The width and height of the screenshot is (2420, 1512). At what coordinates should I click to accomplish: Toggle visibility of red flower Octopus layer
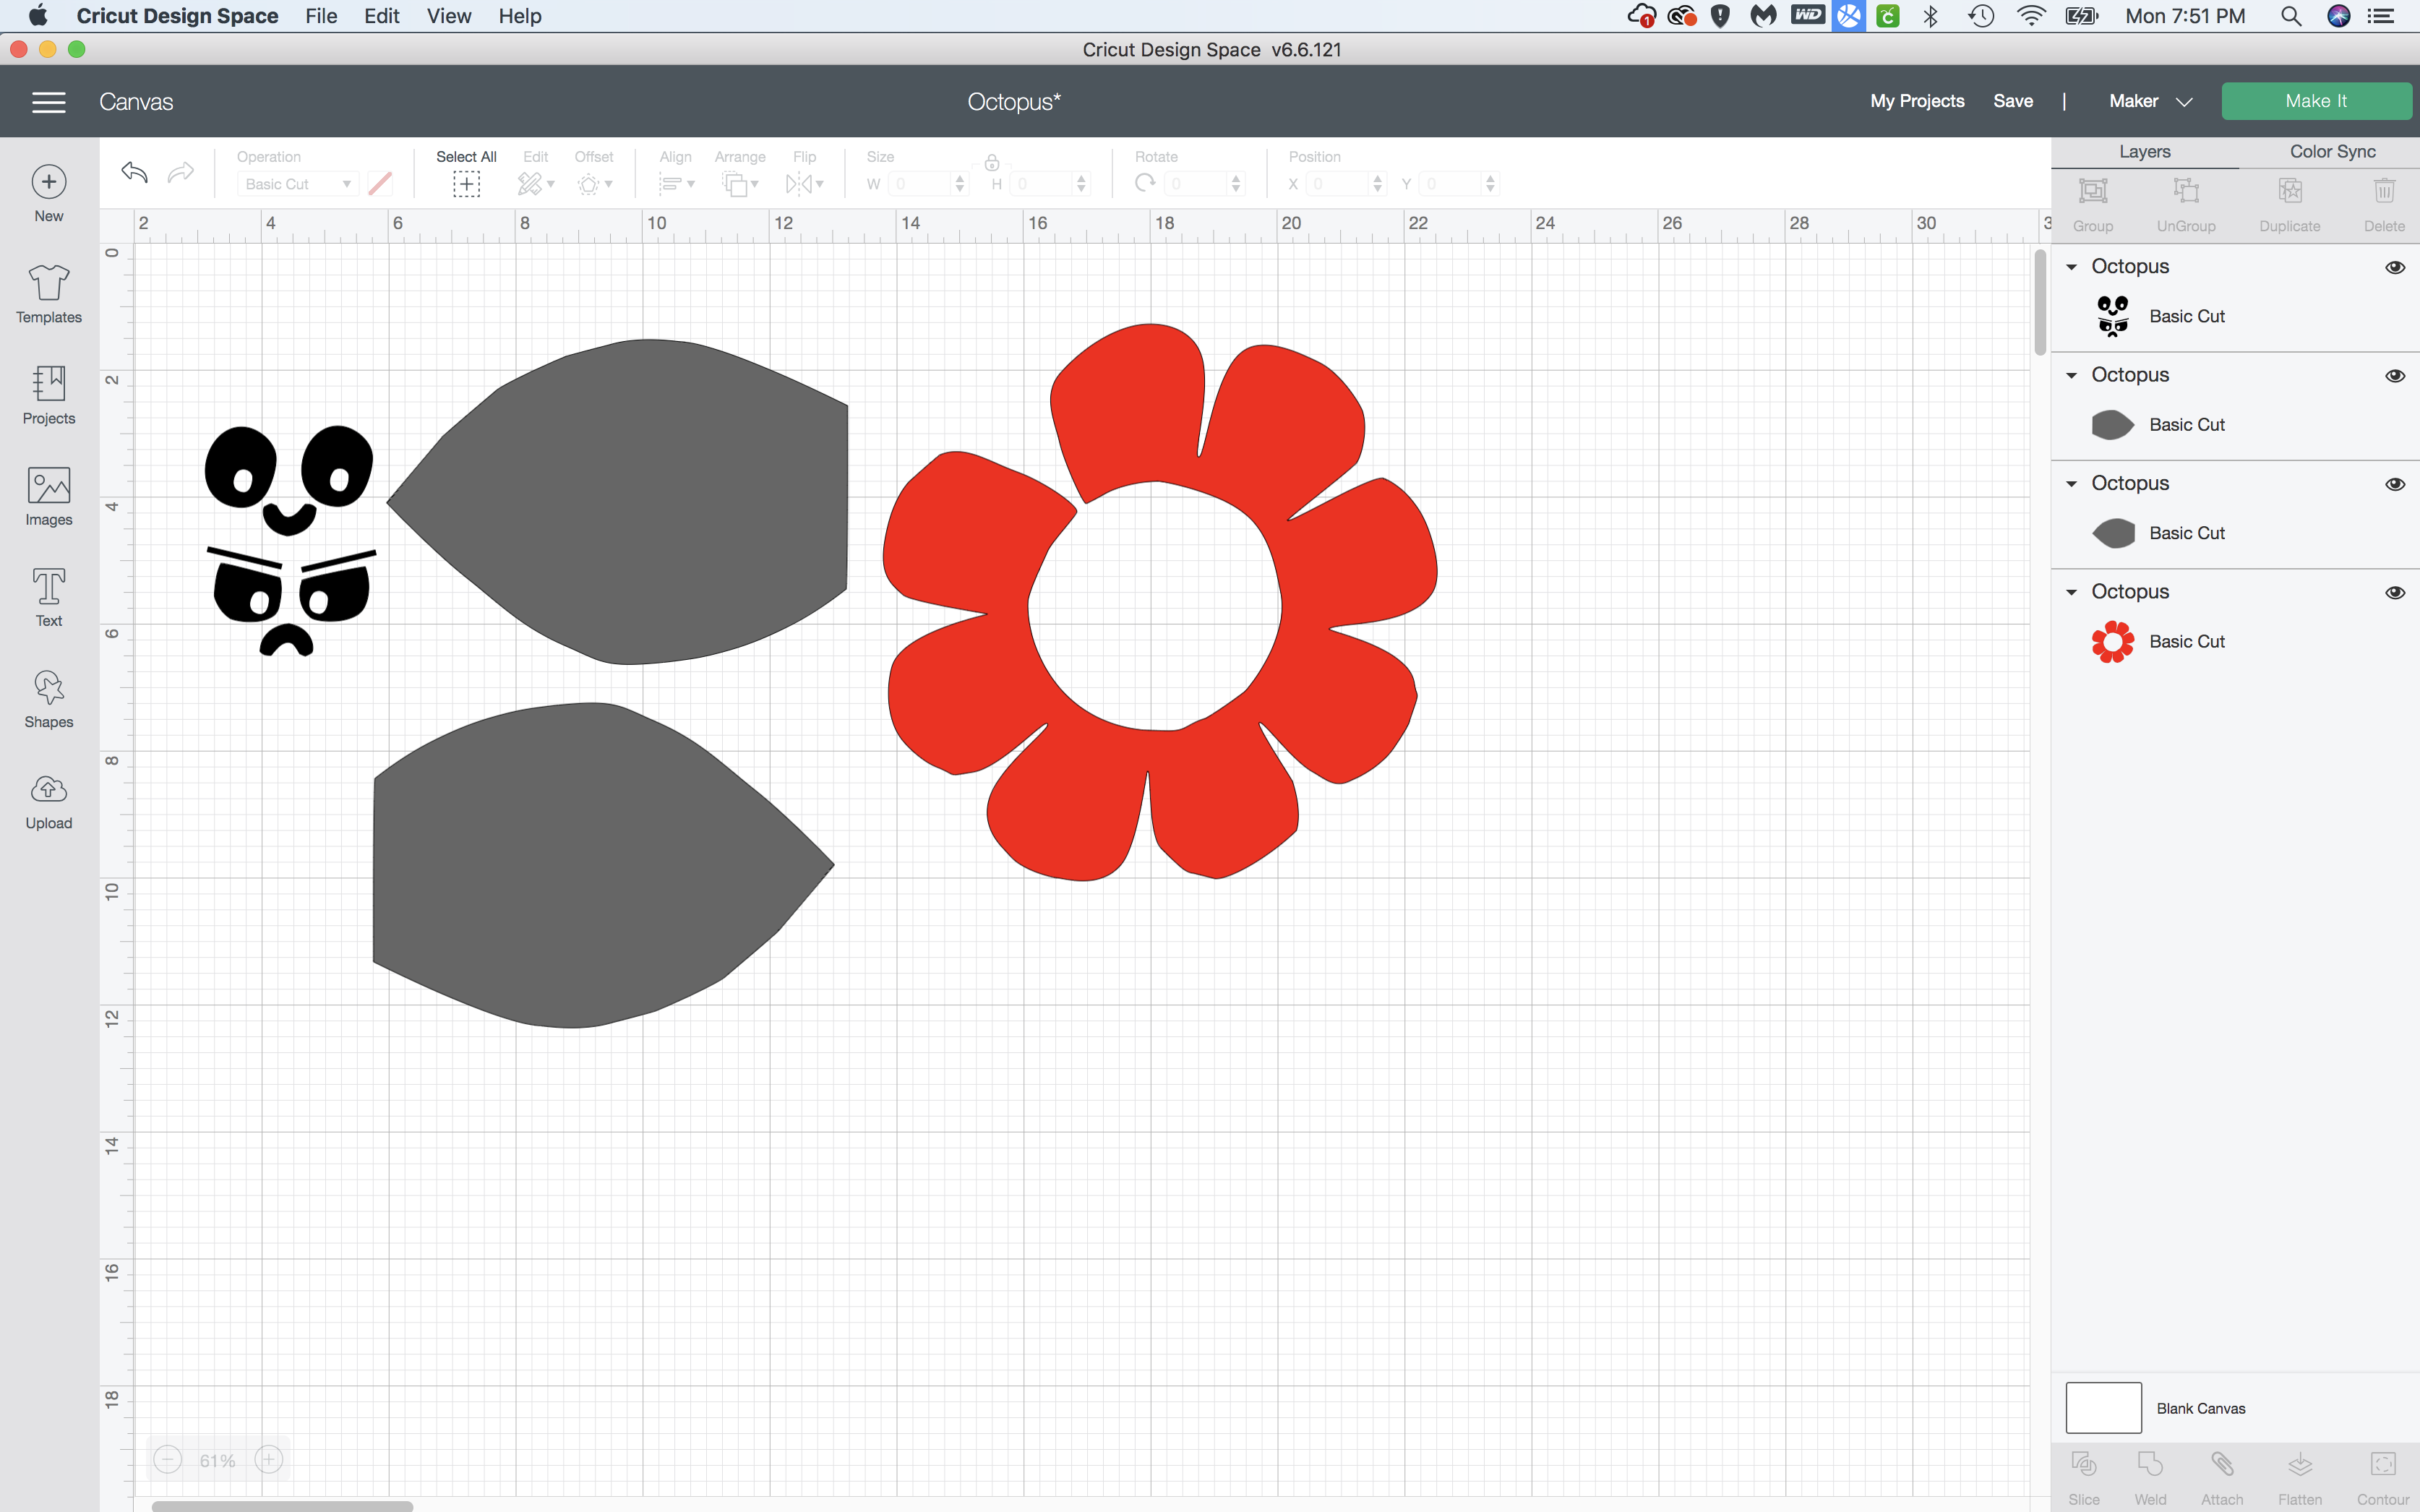(2394, 592)
